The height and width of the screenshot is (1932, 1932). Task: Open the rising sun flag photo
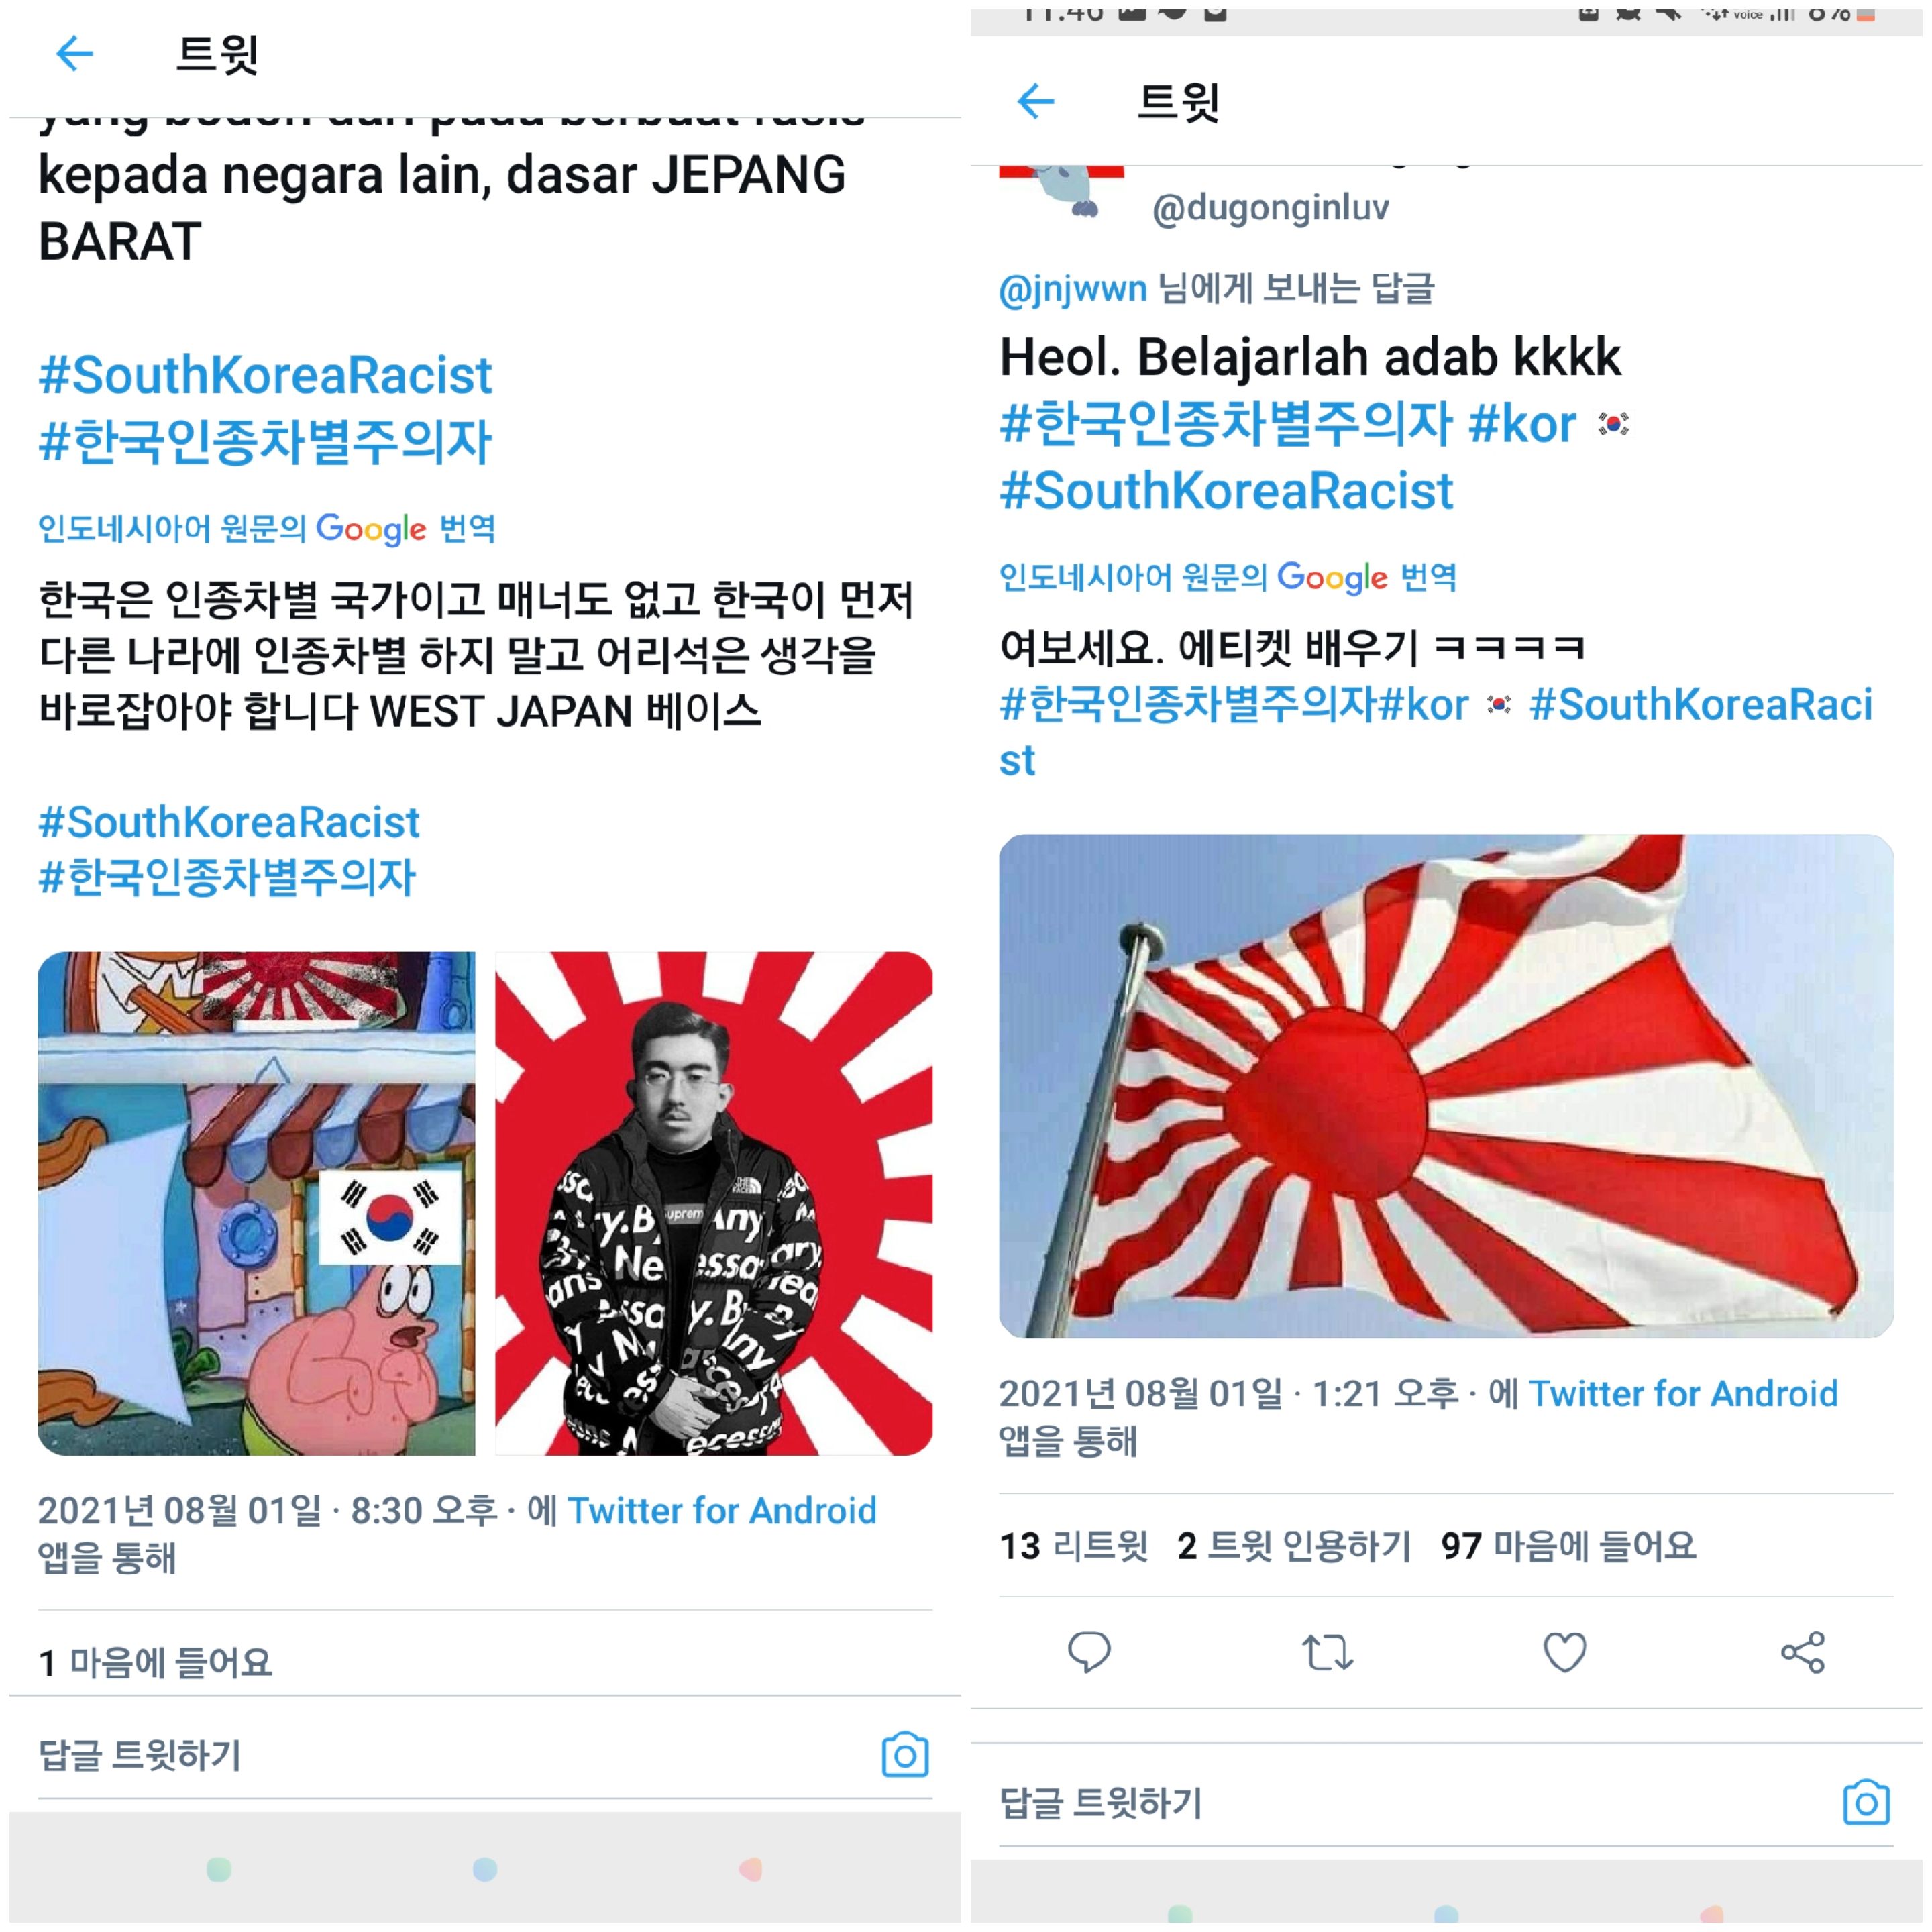[1446, 1086]
